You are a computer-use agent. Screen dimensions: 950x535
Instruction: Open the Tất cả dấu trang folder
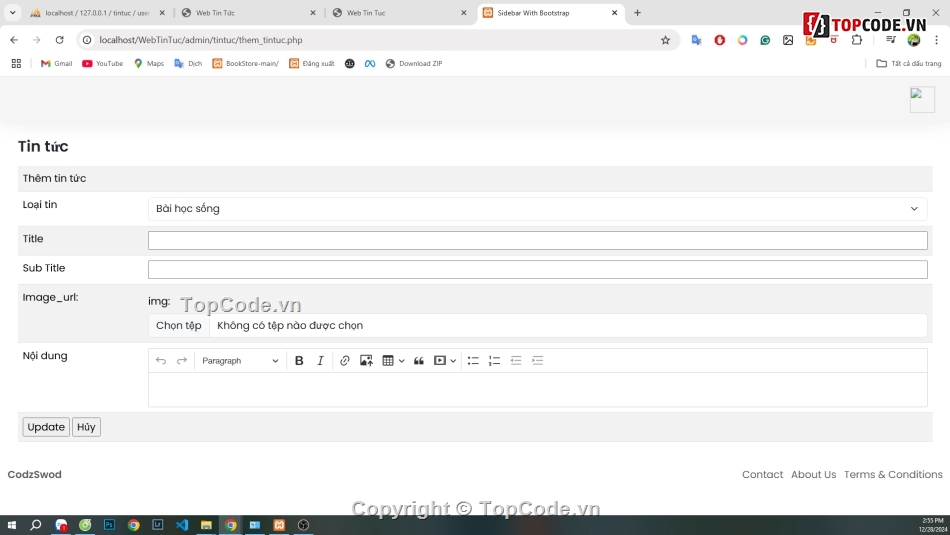(909, 64)
